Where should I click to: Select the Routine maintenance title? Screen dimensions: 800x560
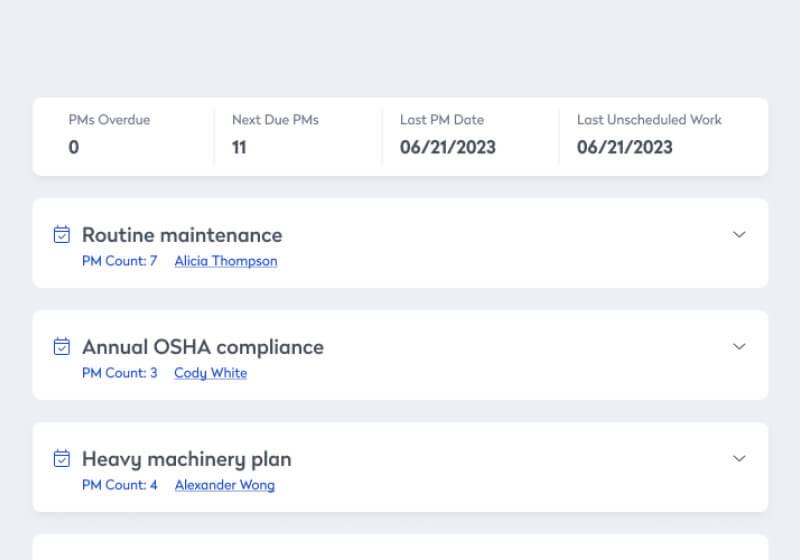[x=182, y=235]
